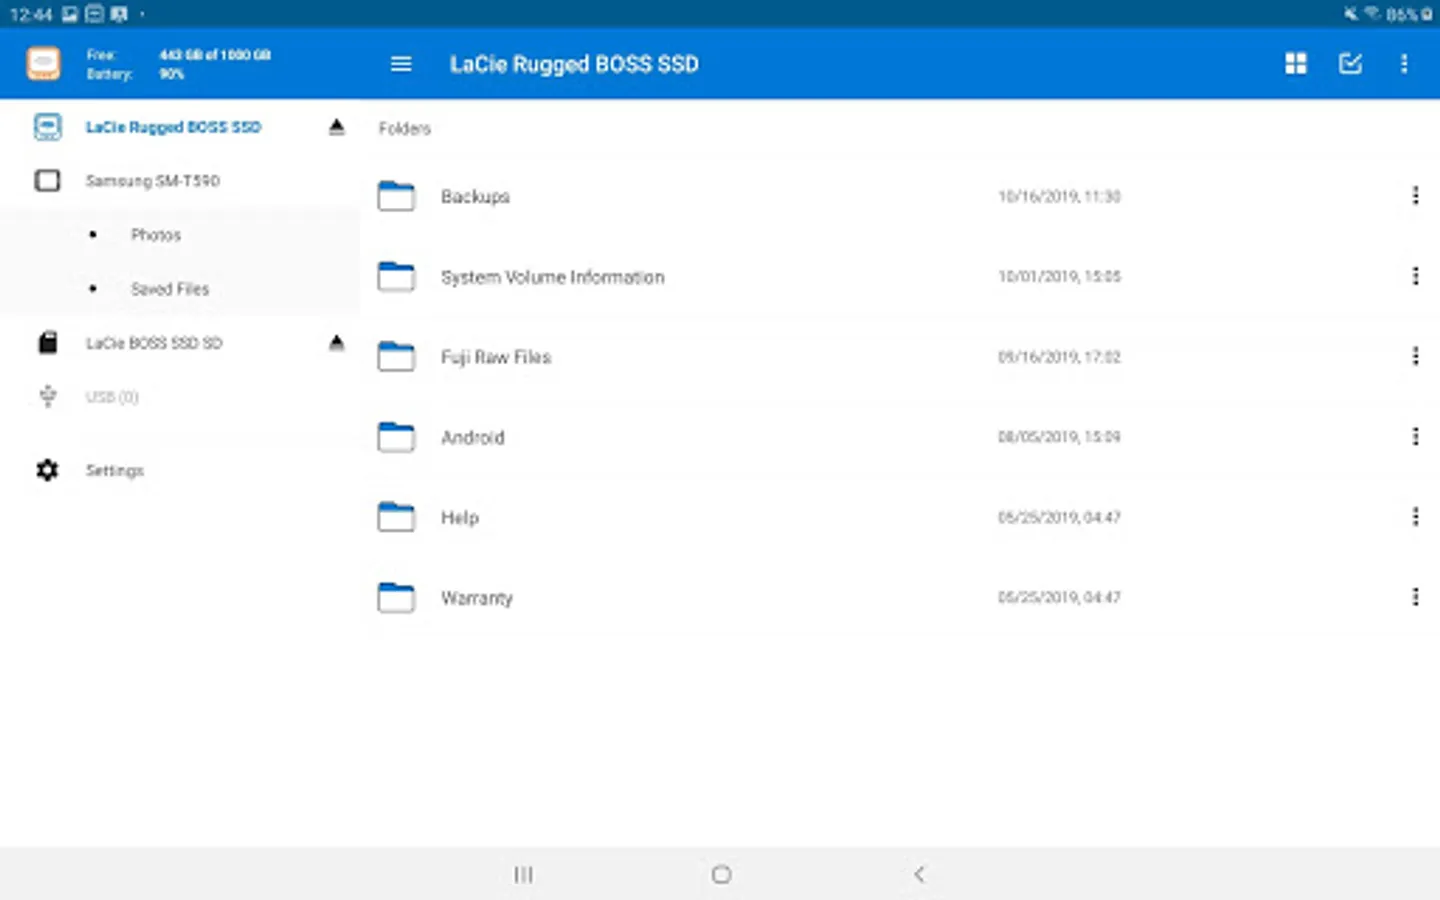Viewport: 1440px width, 900px height.
Task: Open Saved Files under Samsung SM-T590
Action: 170,289
